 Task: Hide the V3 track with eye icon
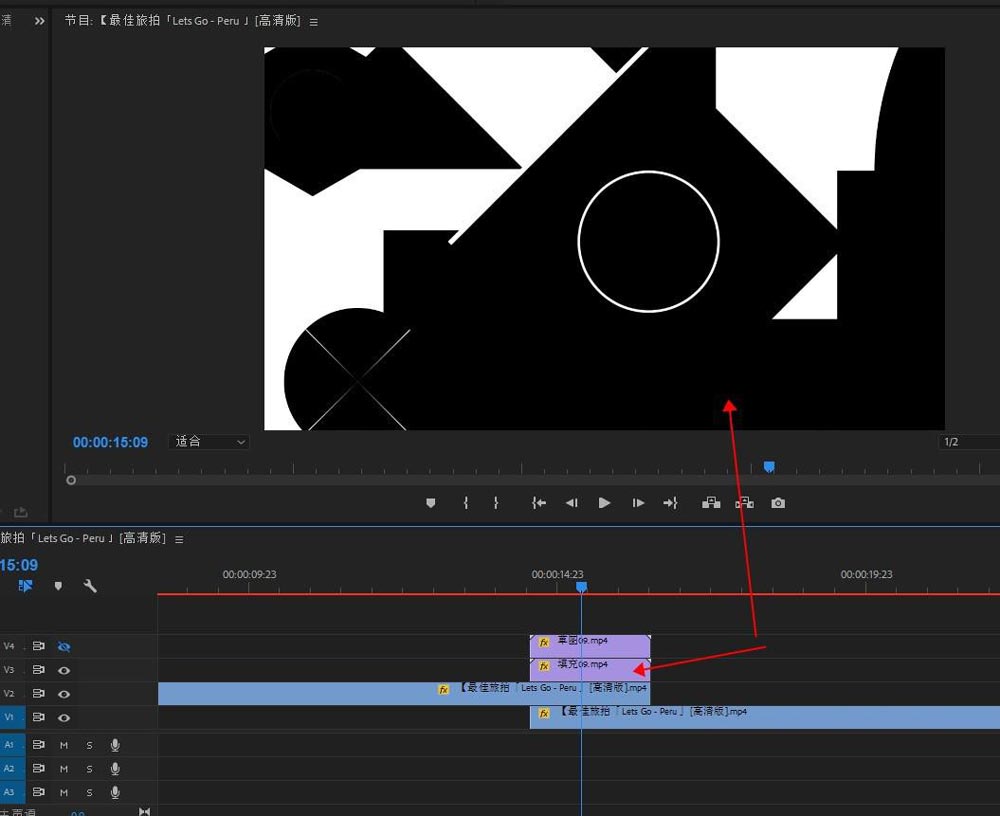click(x=64, y=670)
